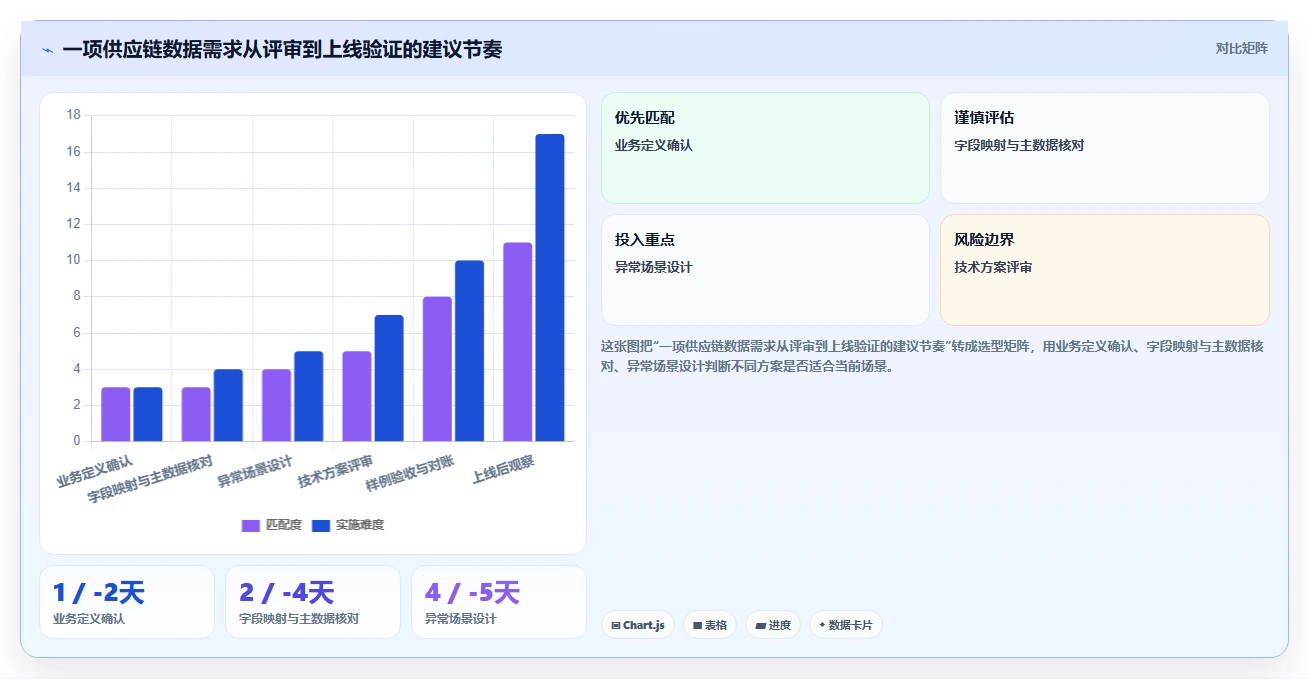Viewport: 1309px width, 679px height.
Task: Click the 匹配度 bar for 上线后观察
Action: pos(518,341)
